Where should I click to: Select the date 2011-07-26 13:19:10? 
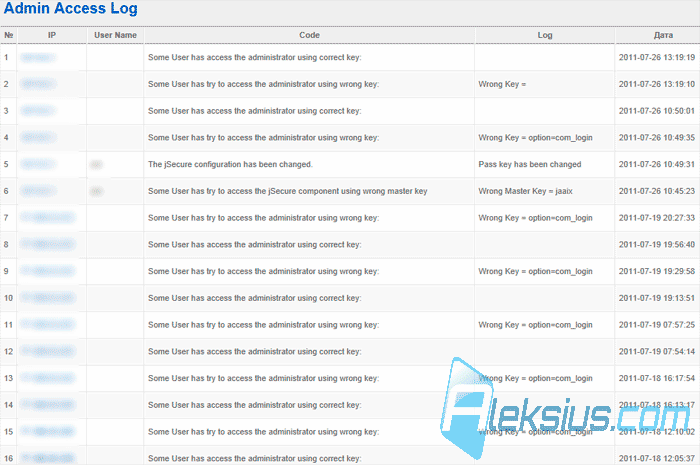point(657,84)
